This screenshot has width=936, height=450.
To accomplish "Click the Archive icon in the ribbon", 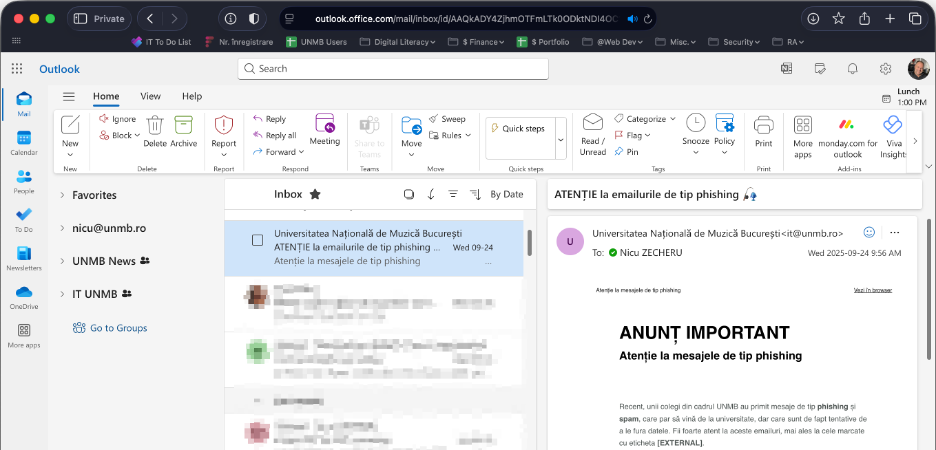I will 183,125.
